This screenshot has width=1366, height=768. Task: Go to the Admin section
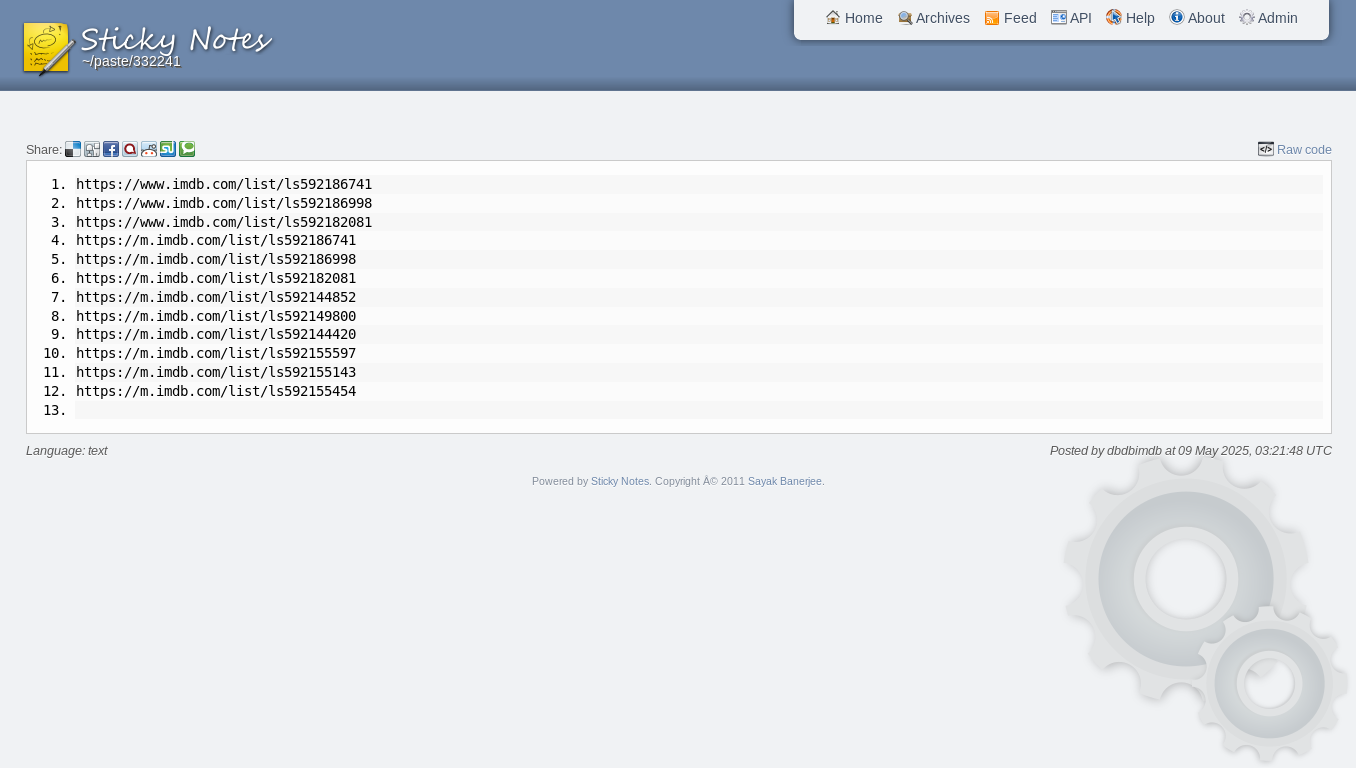click(1269, 18)
